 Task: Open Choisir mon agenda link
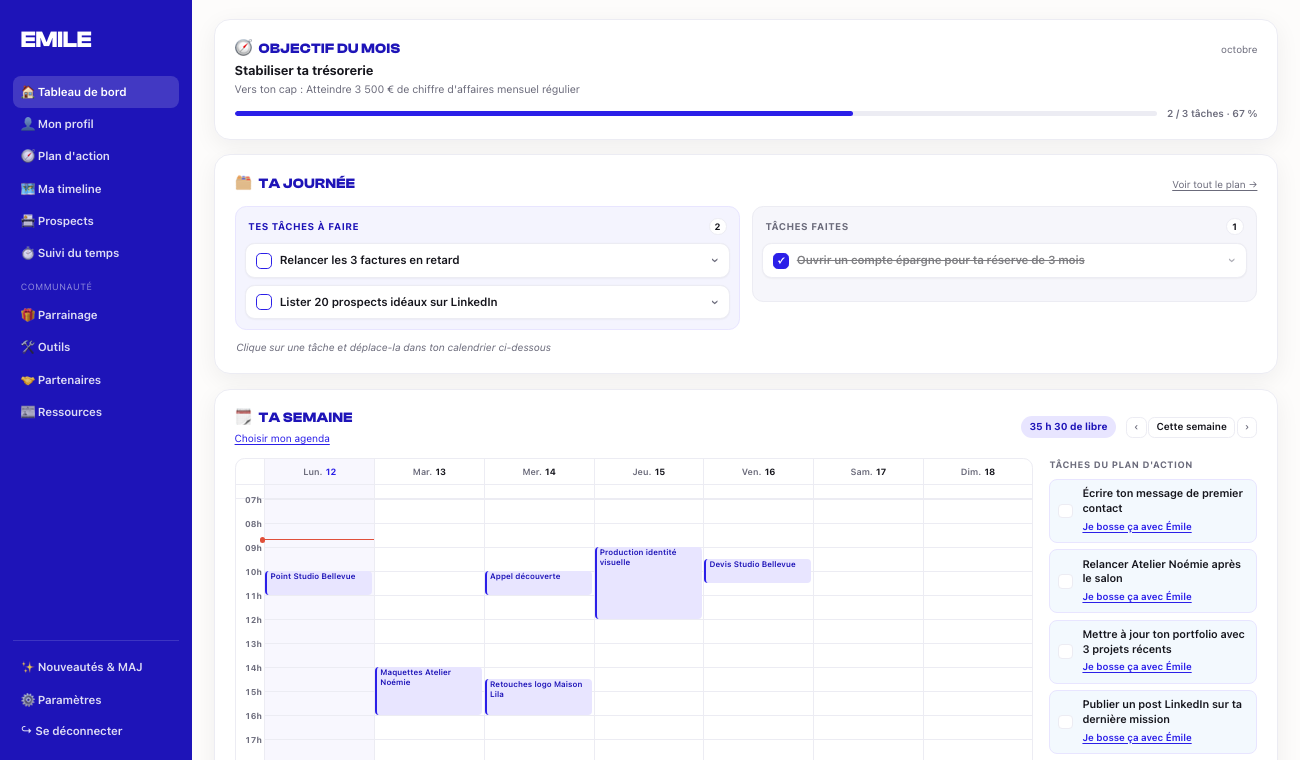coord(282,439)
